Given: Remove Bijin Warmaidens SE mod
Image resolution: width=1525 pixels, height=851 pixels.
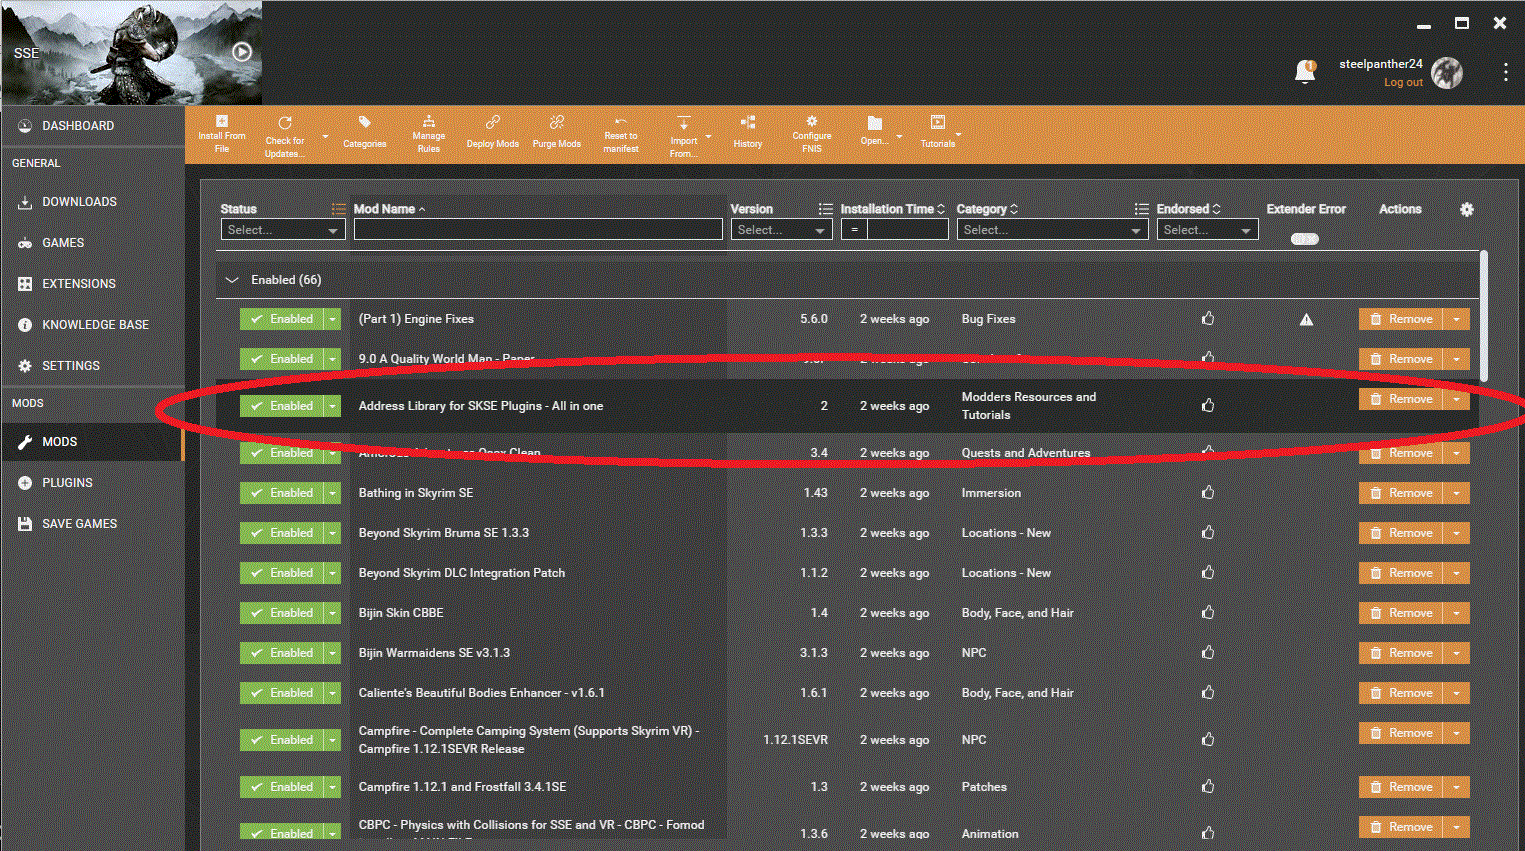Looking at the screenshot, I should point(1401,653).
